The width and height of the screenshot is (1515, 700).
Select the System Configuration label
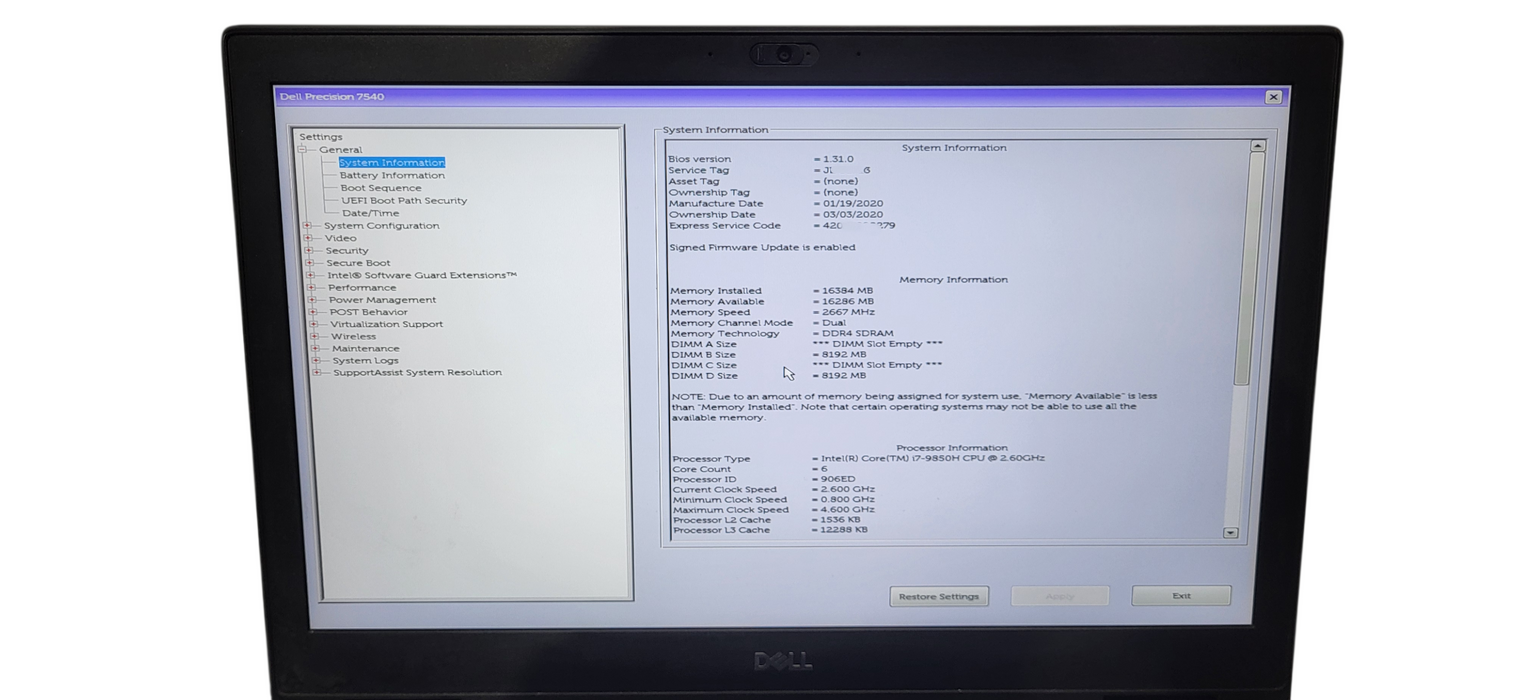[x=382, y=226]
